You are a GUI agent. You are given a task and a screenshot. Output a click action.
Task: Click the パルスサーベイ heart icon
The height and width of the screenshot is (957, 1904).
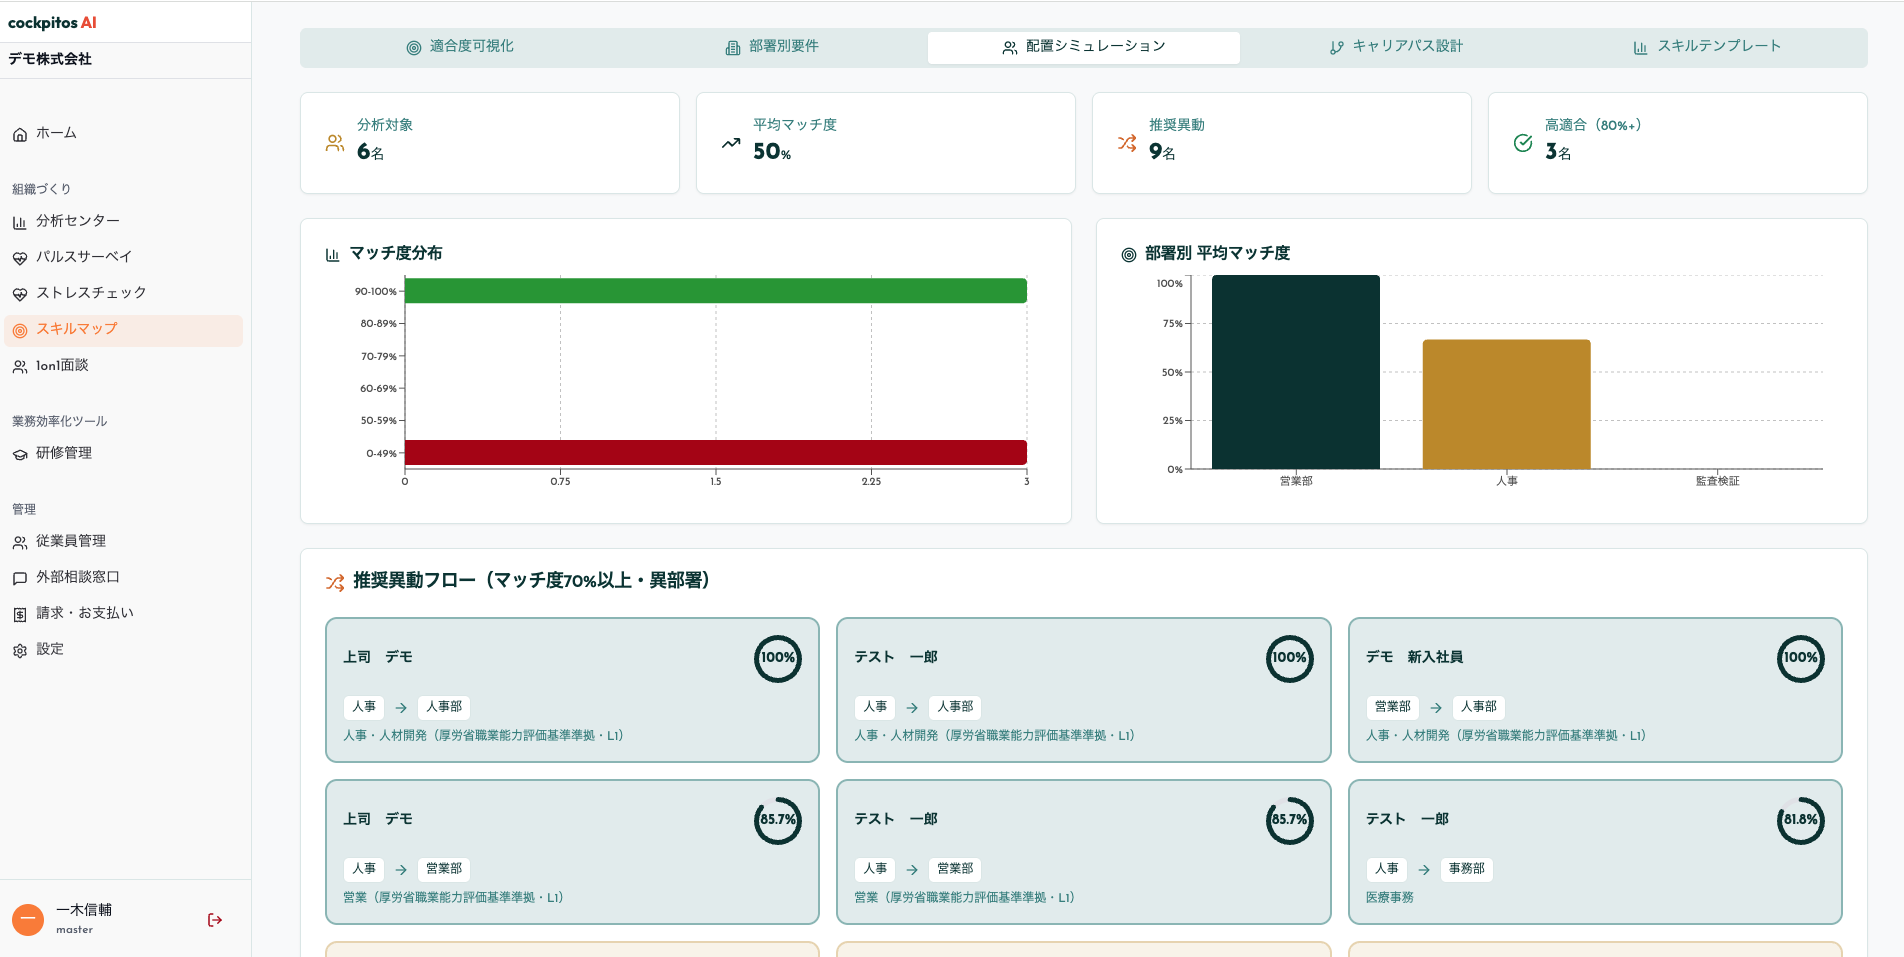20,258
